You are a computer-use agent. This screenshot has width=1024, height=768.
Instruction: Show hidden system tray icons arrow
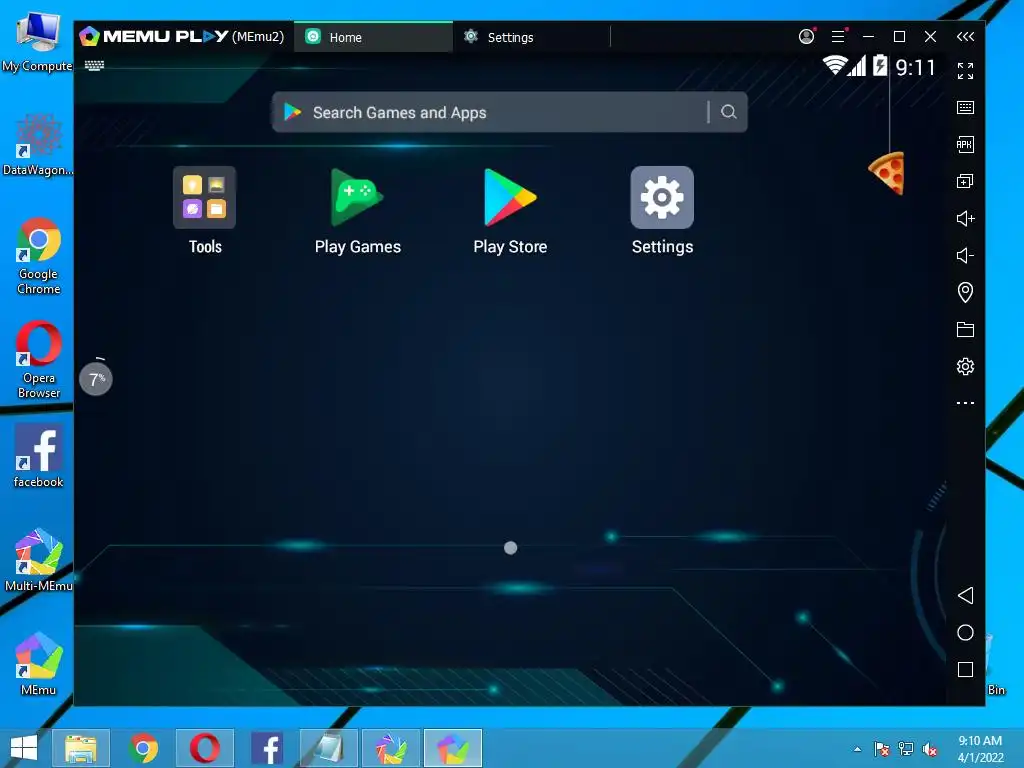[x=857, y=749]
